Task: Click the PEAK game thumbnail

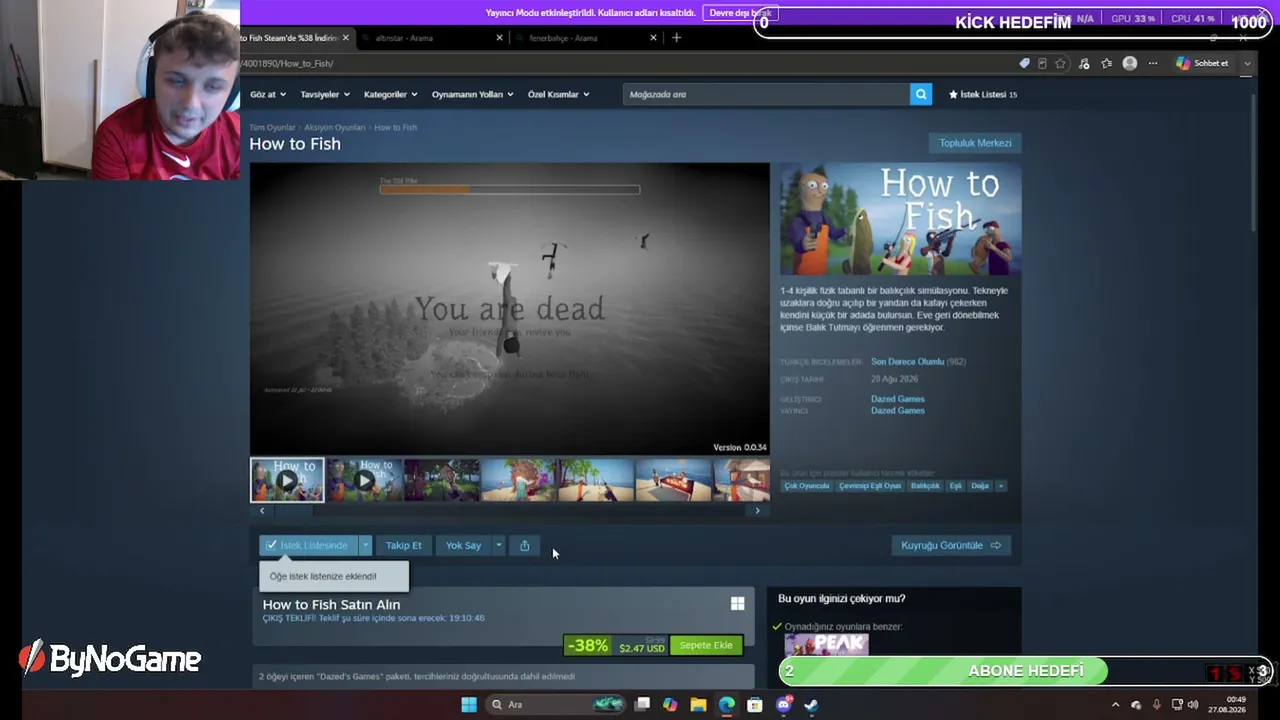Action: pos(826,645)
